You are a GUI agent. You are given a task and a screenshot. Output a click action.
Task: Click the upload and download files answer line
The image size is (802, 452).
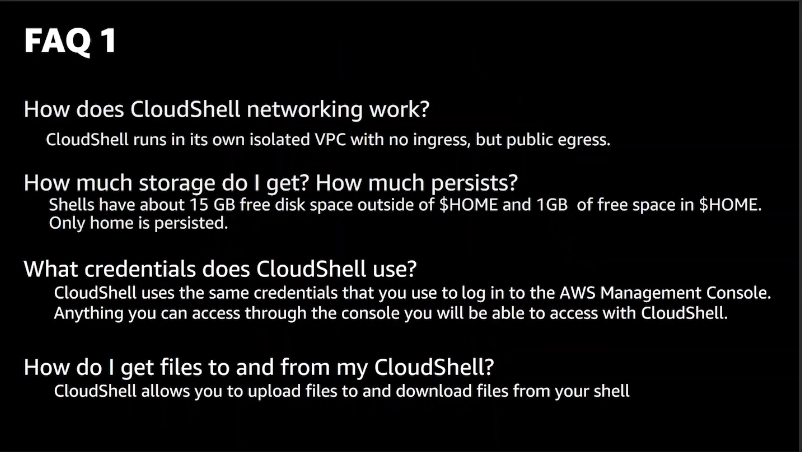(x=342, y=391)
